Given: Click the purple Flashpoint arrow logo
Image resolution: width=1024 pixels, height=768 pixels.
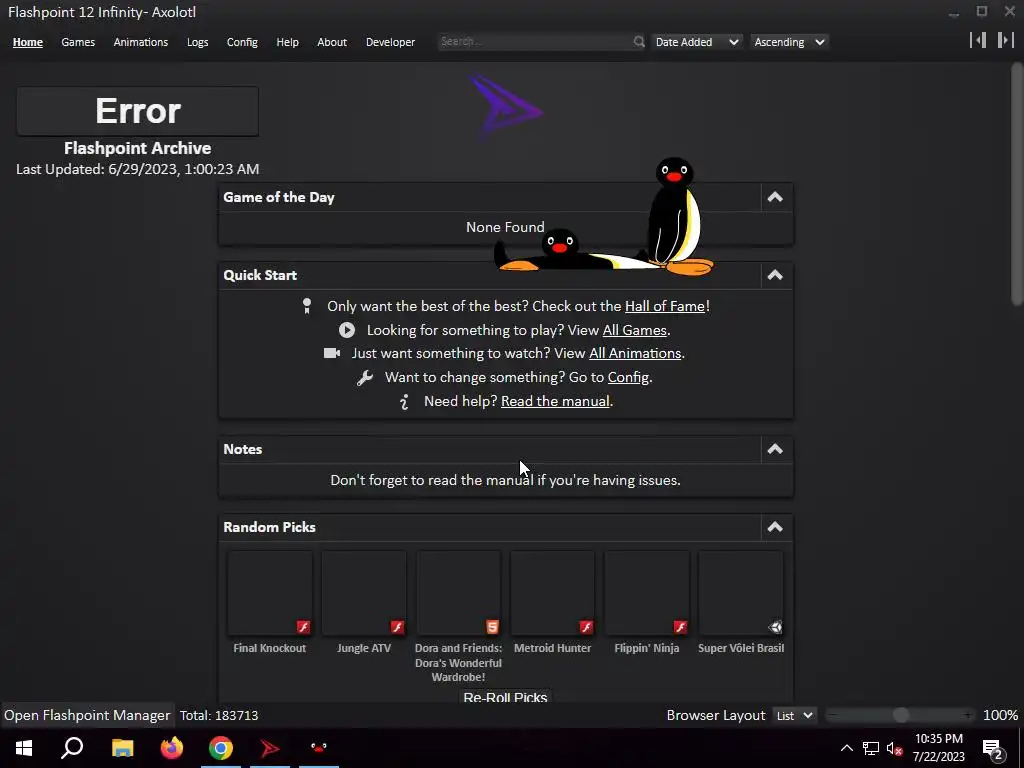Looking at the screenshot, I should [505, 108].
